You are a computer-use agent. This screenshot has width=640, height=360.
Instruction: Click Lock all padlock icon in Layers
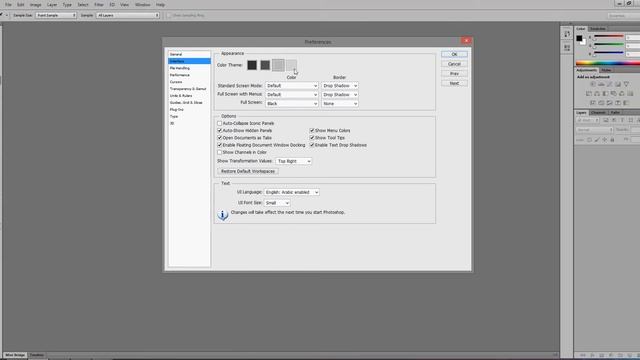pos(612,140)
